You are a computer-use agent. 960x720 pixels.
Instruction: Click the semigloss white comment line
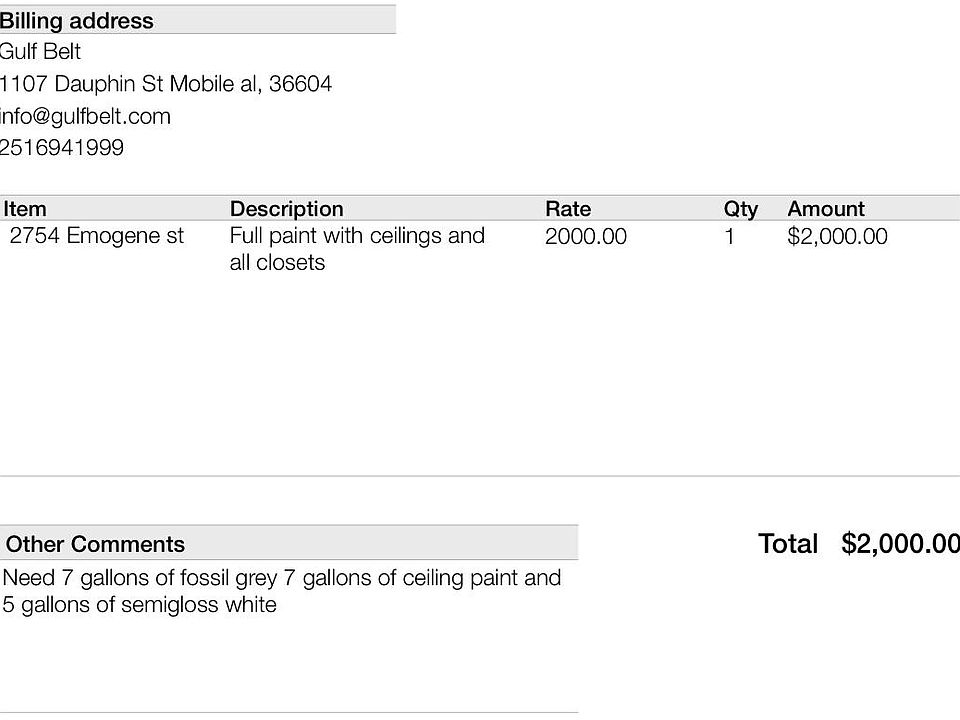coord(140,605)
